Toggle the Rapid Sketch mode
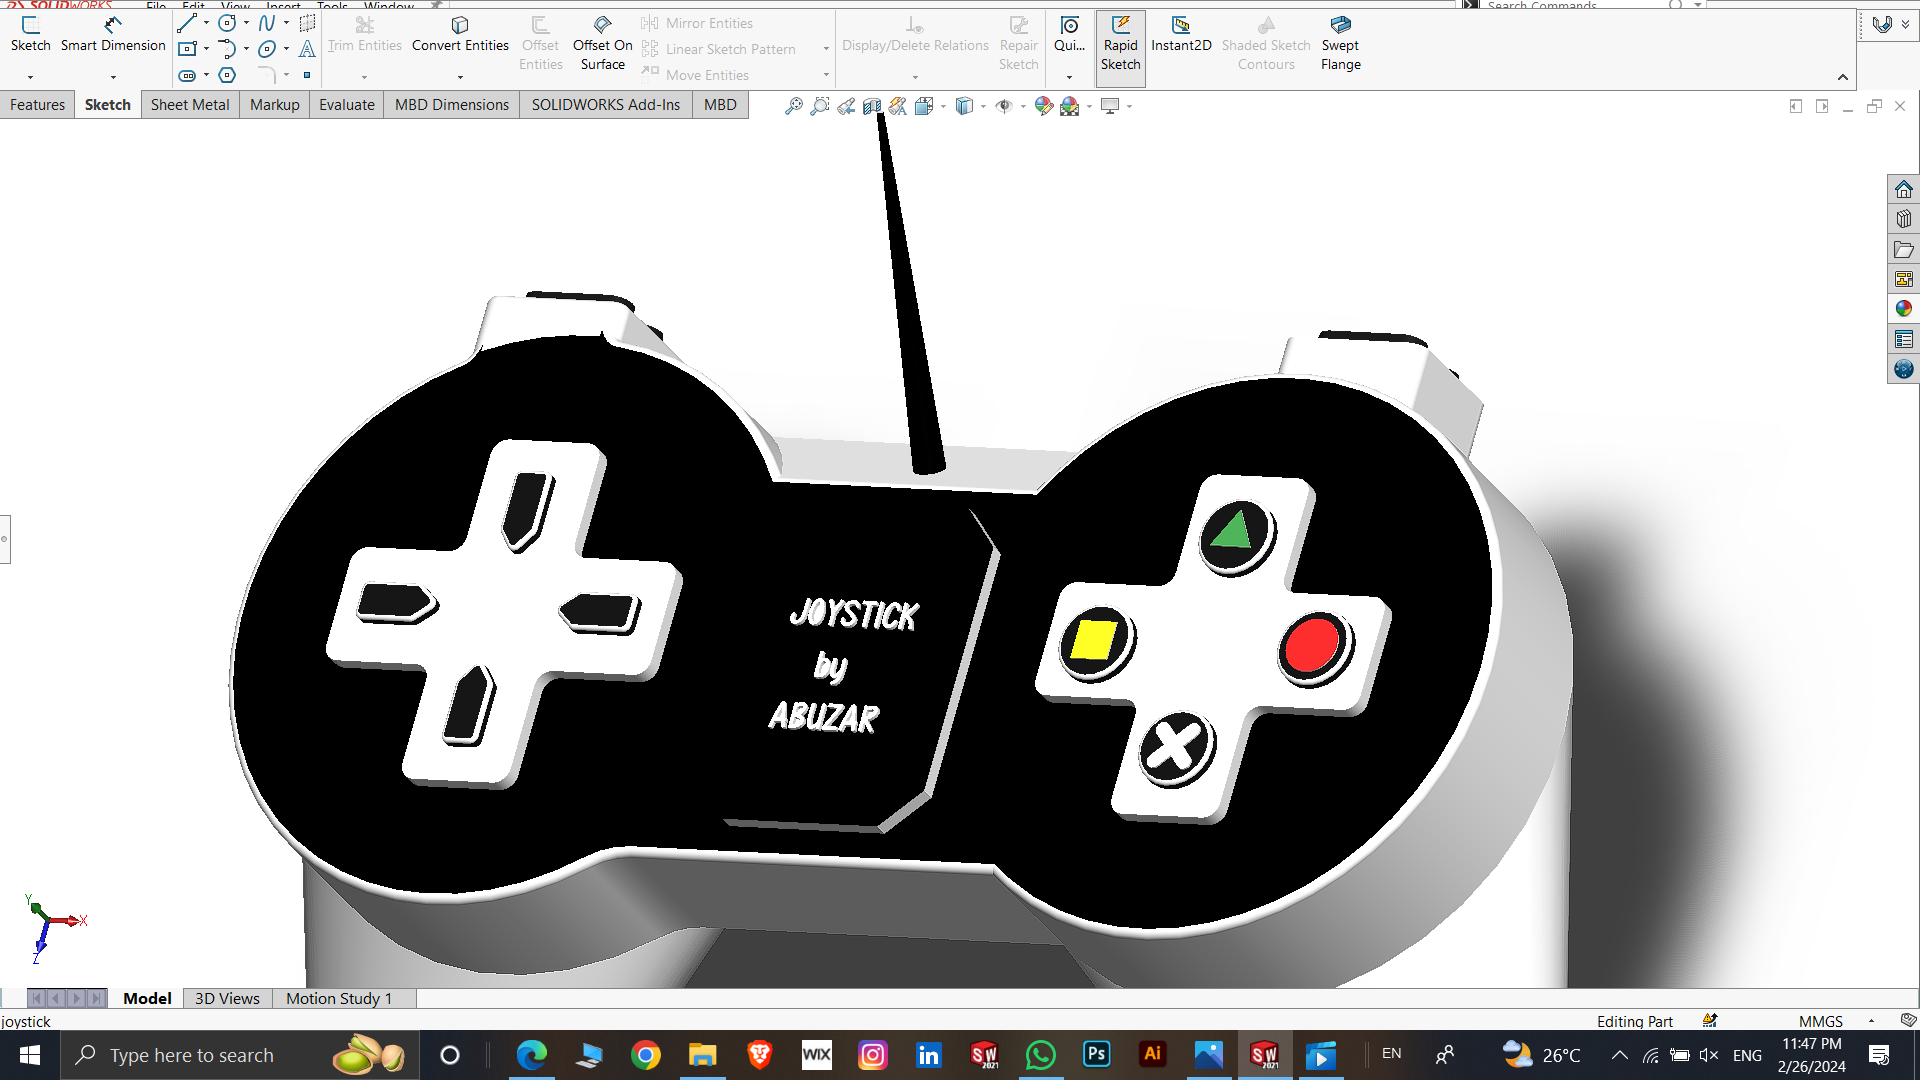1920x1080 pixels. (x=1120, y=44)
